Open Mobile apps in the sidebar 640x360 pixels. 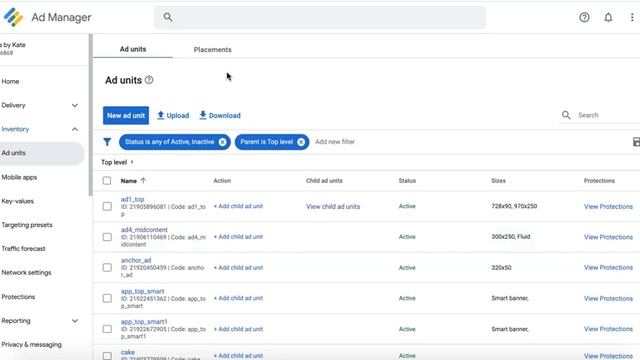19,177
